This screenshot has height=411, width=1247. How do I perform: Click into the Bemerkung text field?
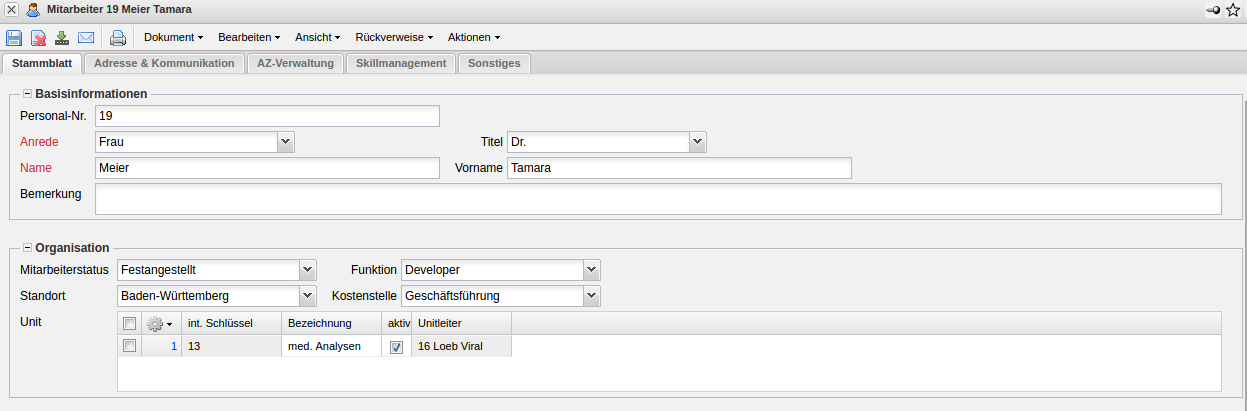click(x=657, y=198)
